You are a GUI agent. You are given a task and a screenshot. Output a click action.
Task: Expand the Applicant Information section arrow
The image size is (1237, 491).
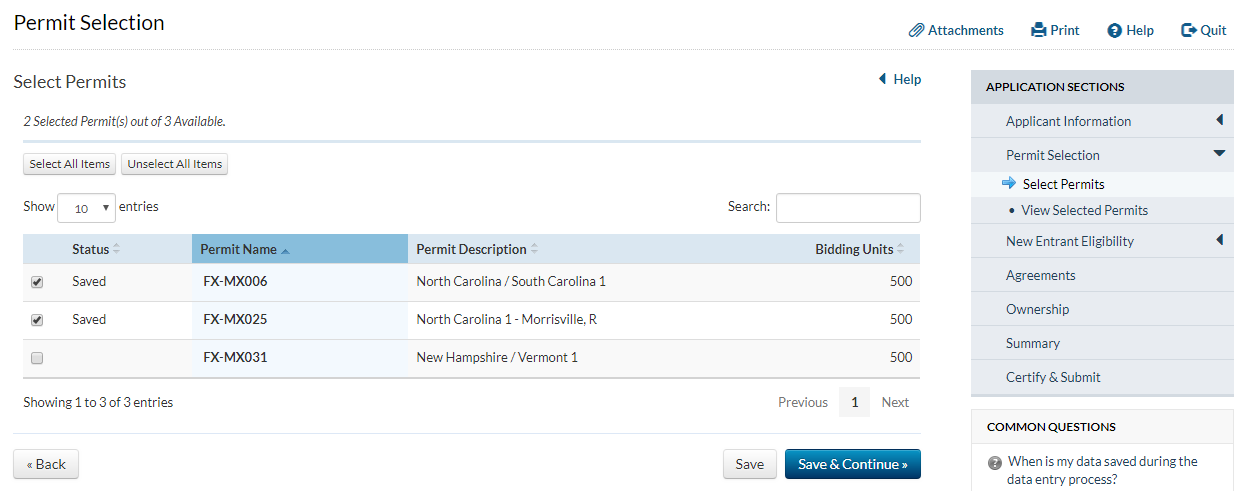click(x=1219, y=121)
